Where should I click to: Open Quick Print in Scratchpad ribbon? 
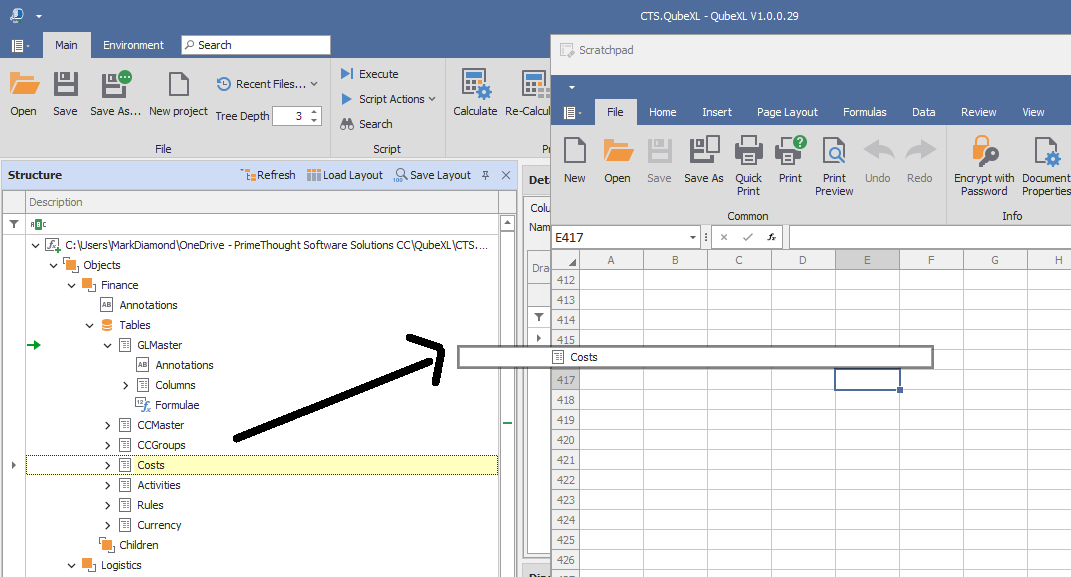(x=748, y=163)
